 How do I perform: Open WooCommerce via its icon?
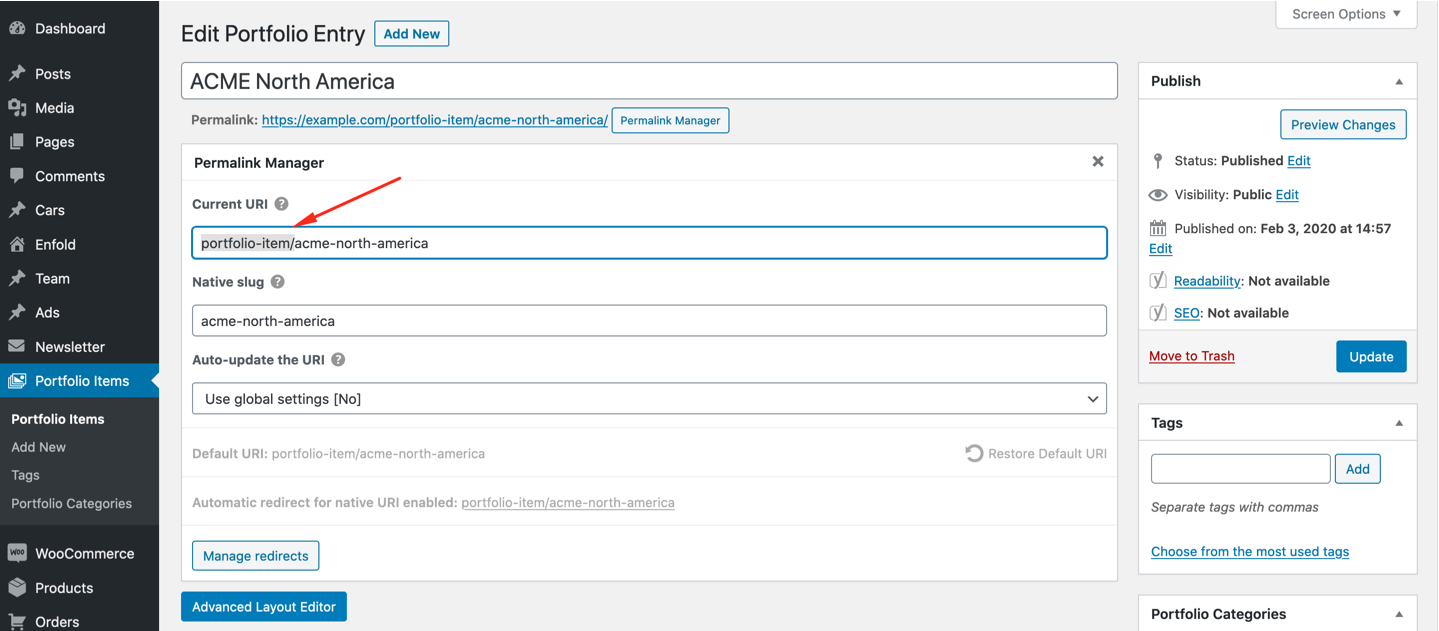pyautogui.click(x=19, y=552)
